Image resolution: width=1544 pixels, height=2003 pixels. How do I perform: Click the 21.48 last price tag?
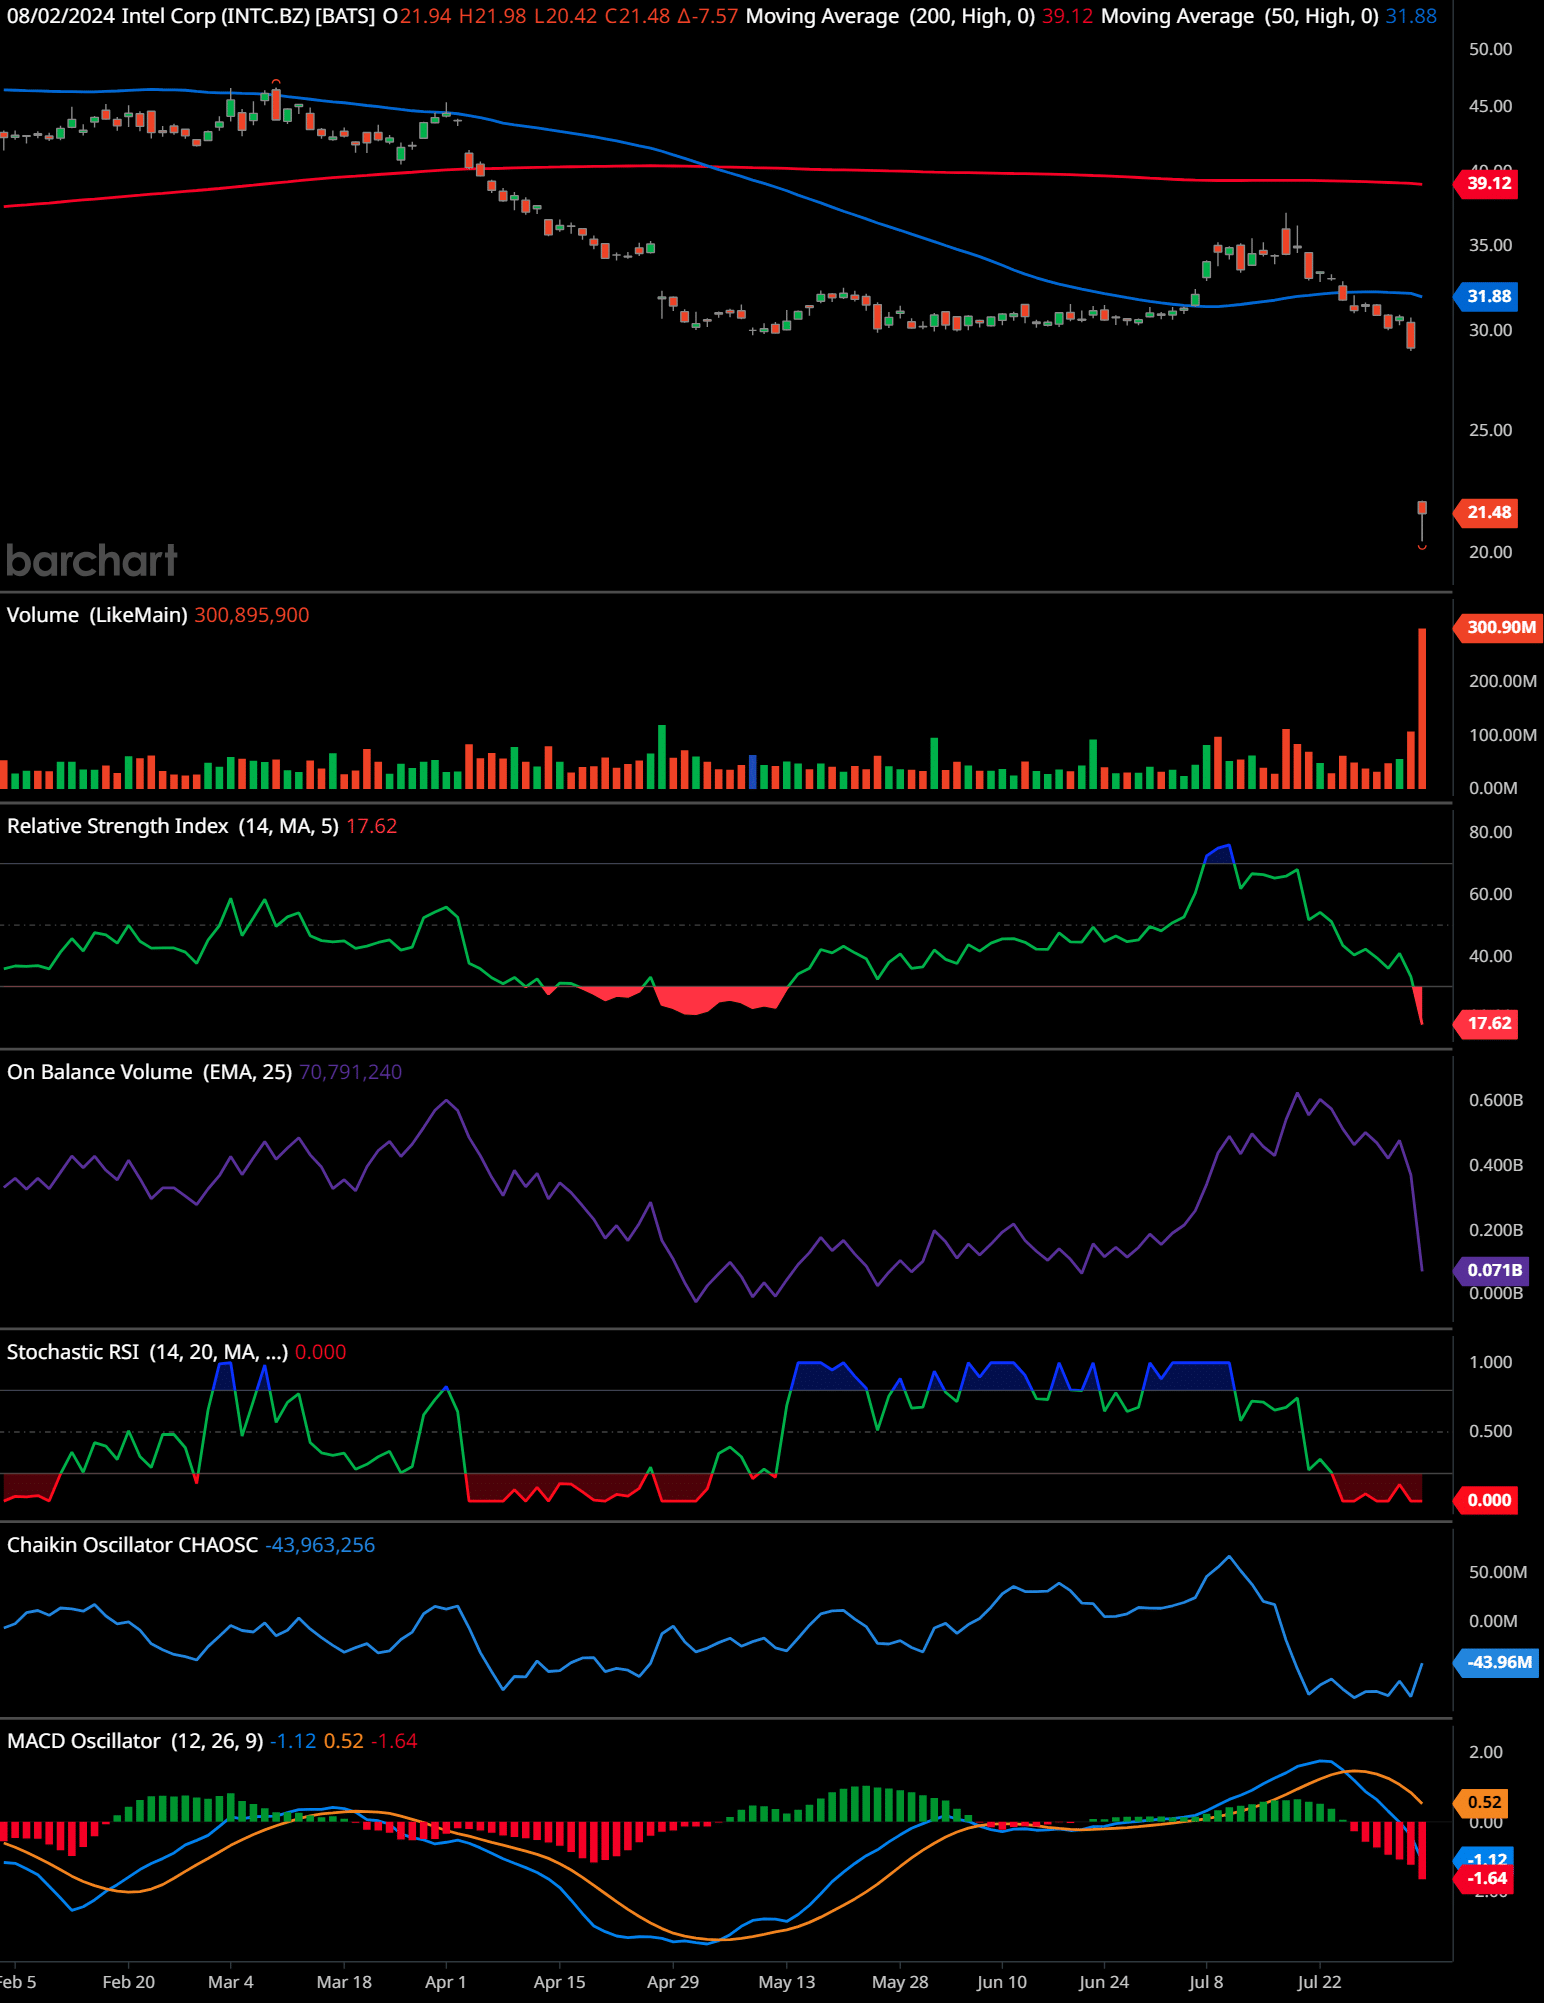click(1487, 512)
